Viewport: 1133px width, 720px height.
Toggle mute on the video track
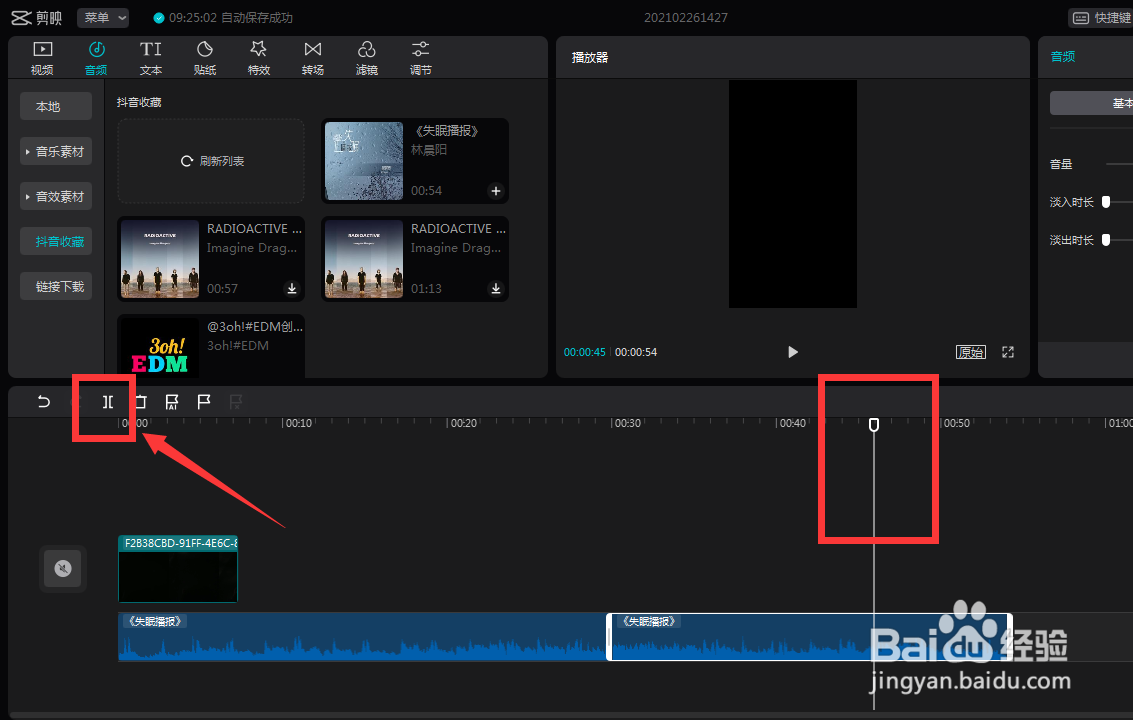63,568
